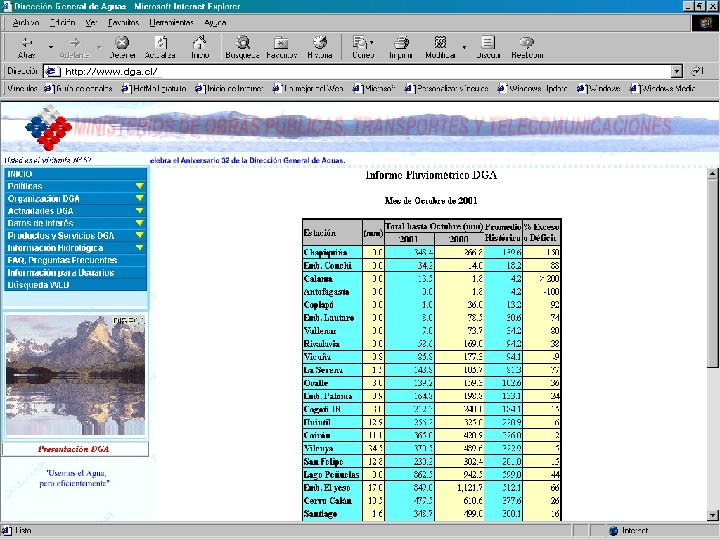Open the Windows Media links shortcut
The height and width of the screenshot is (540, 720).
[663, 88]
